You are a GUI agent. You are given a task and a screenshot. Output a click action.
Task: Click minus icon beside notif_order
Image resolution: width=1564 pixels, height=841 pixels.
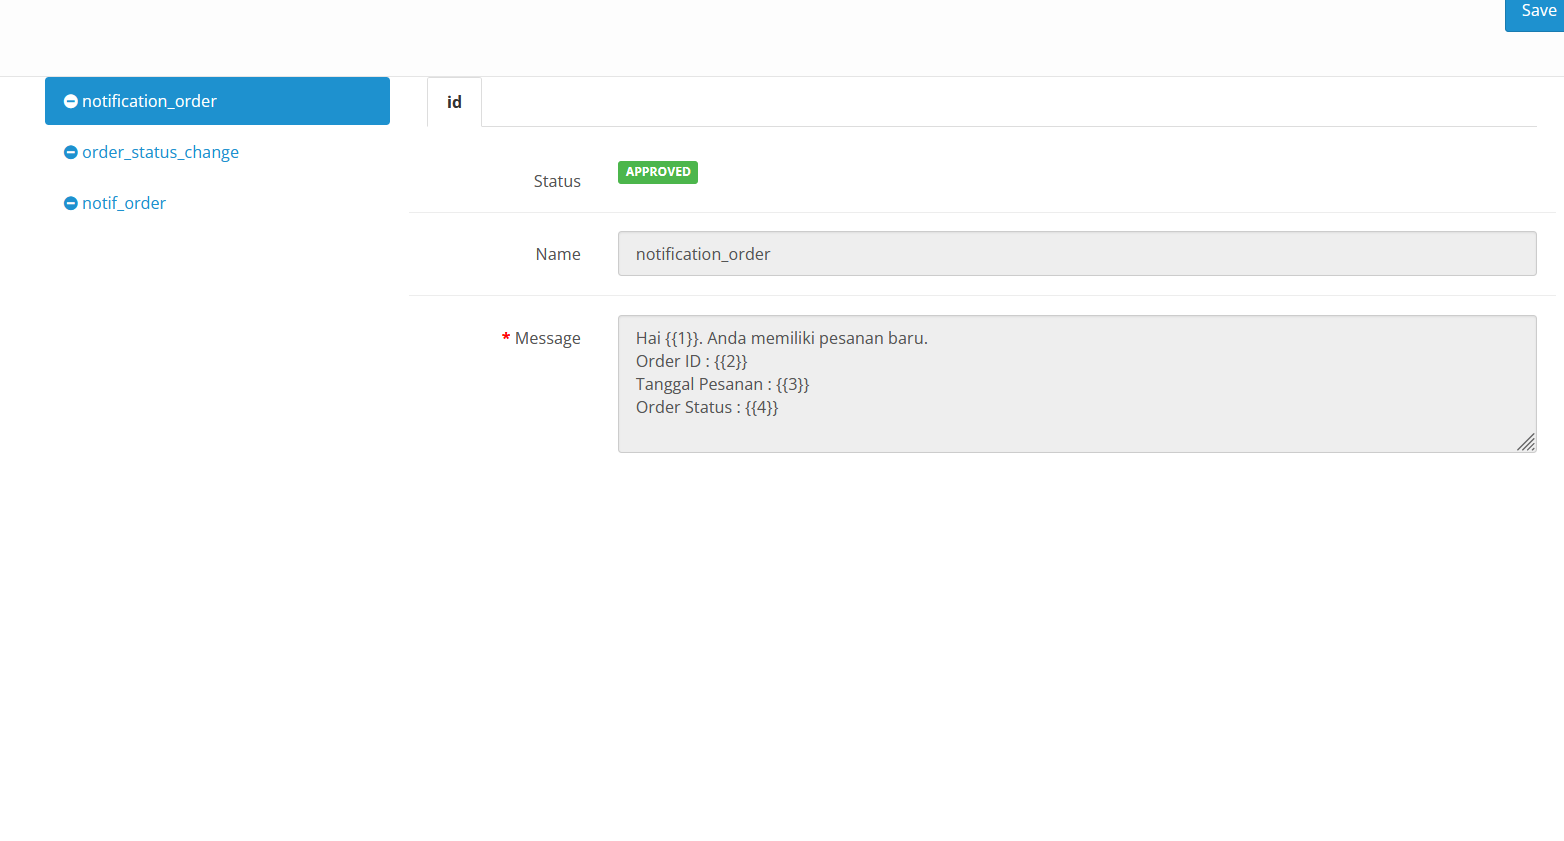71,203
